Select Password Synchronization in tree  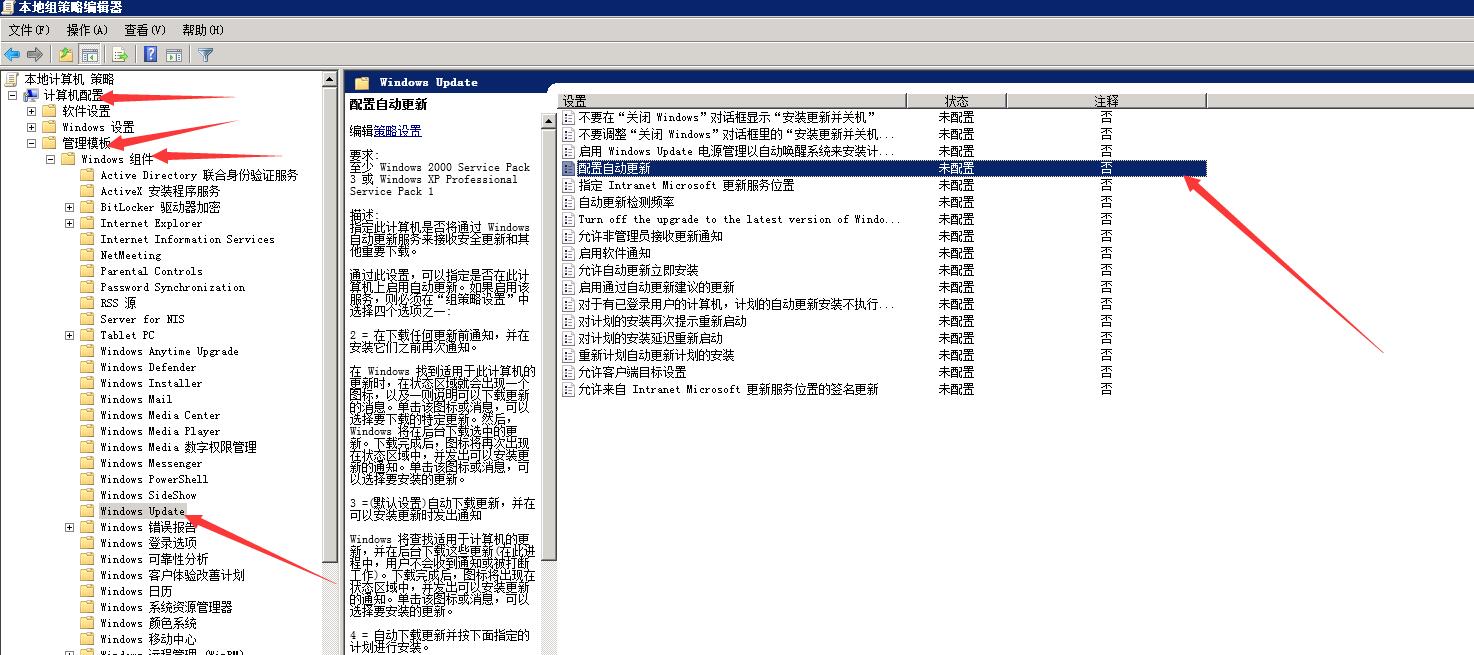(x=172, y=287)
